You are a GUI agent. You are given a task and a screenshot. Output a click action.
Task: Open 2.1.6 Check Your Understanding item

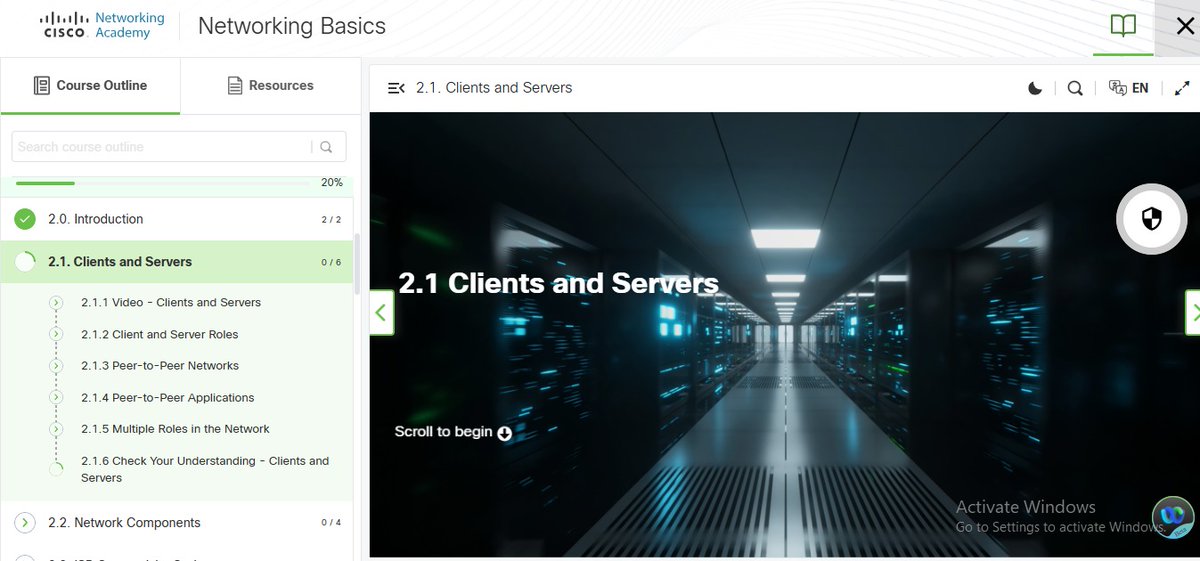(x=205, y=469)
